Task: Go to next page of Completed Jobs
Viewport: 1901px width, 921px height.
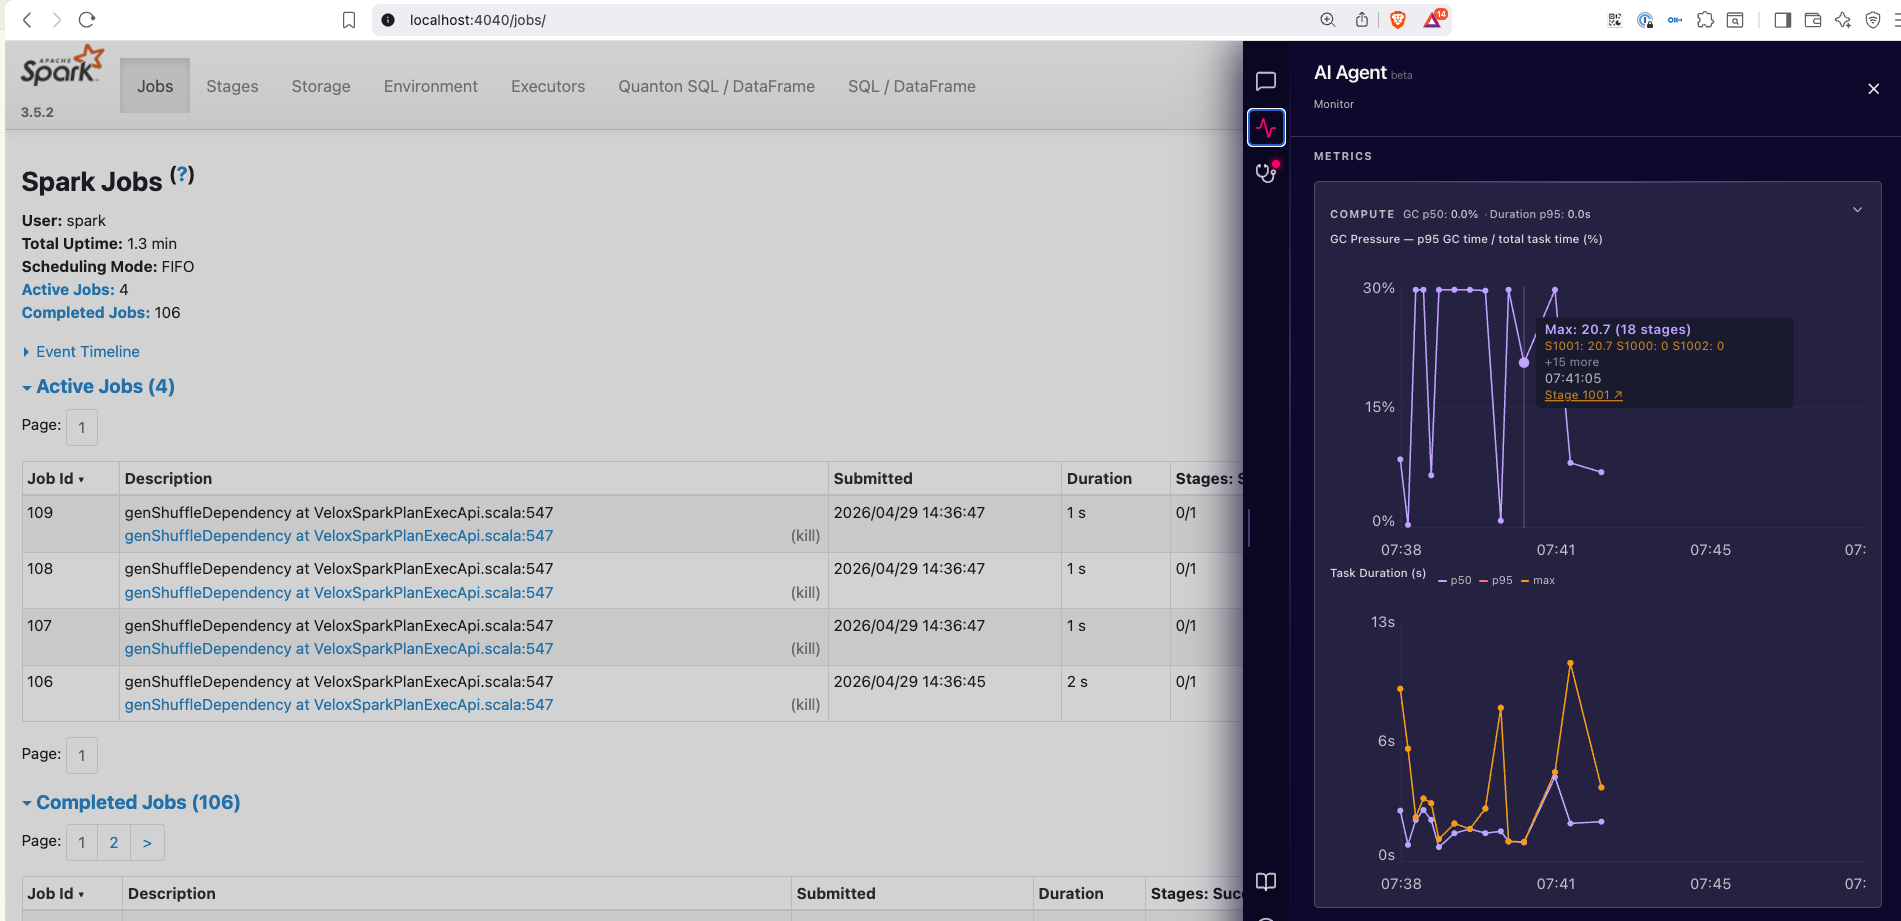Action: [x=147, y=843]
